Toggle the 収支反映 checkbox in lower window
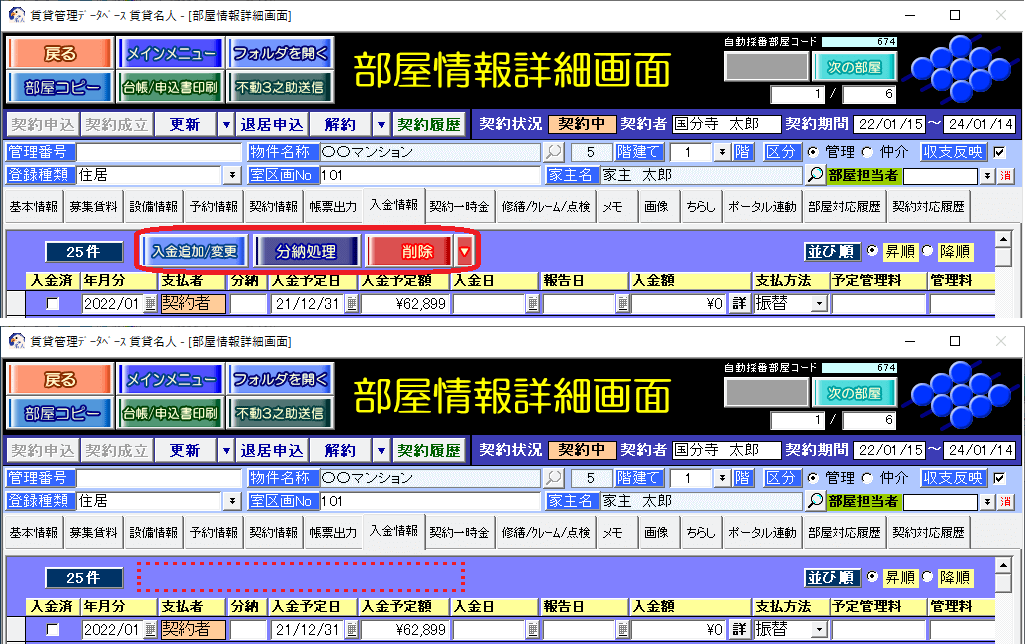Image resolution: width=1025 pixels, height=644 pixels. click(999, 478)
